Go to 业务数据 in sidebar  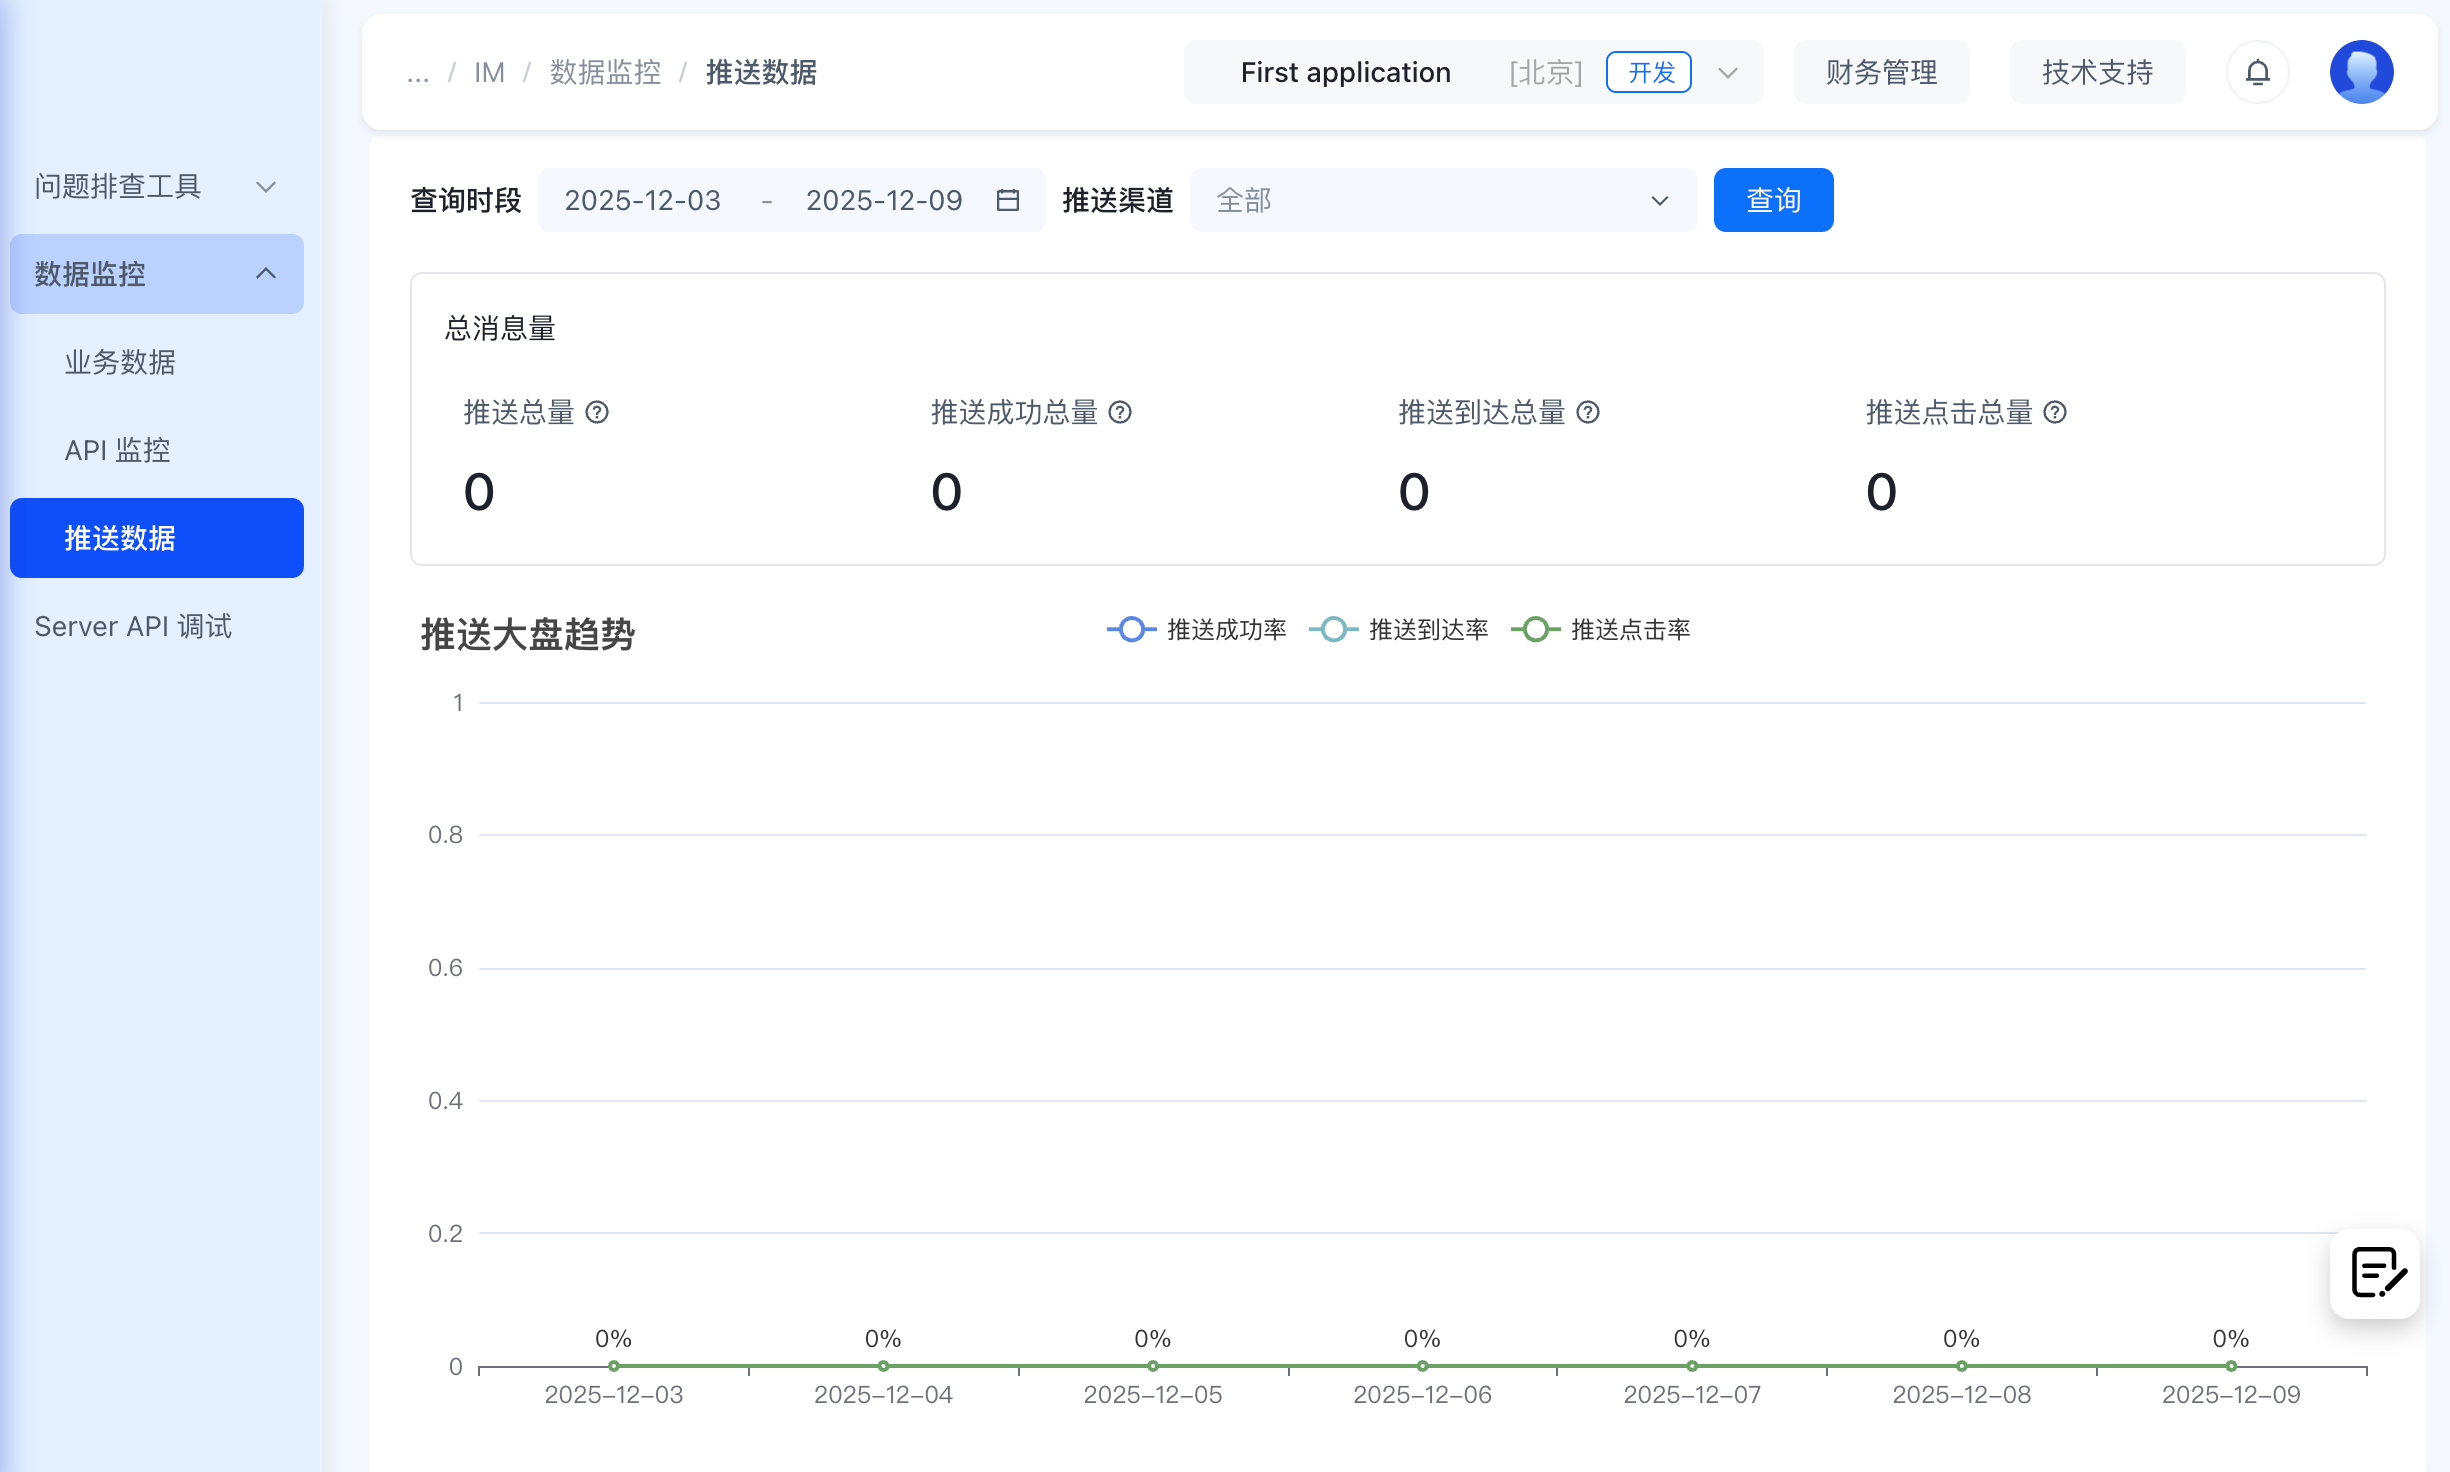tap(120, 362)
